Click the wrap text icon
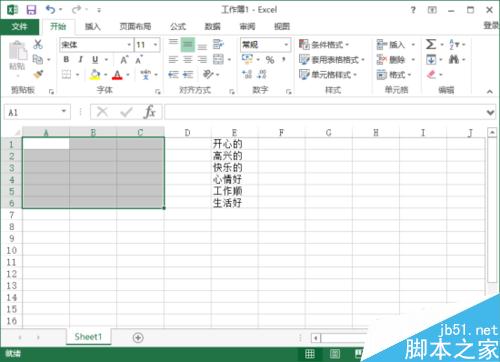The width and height of the screenshot is (500, 362). pyautogui.click(x=218, y=44)
